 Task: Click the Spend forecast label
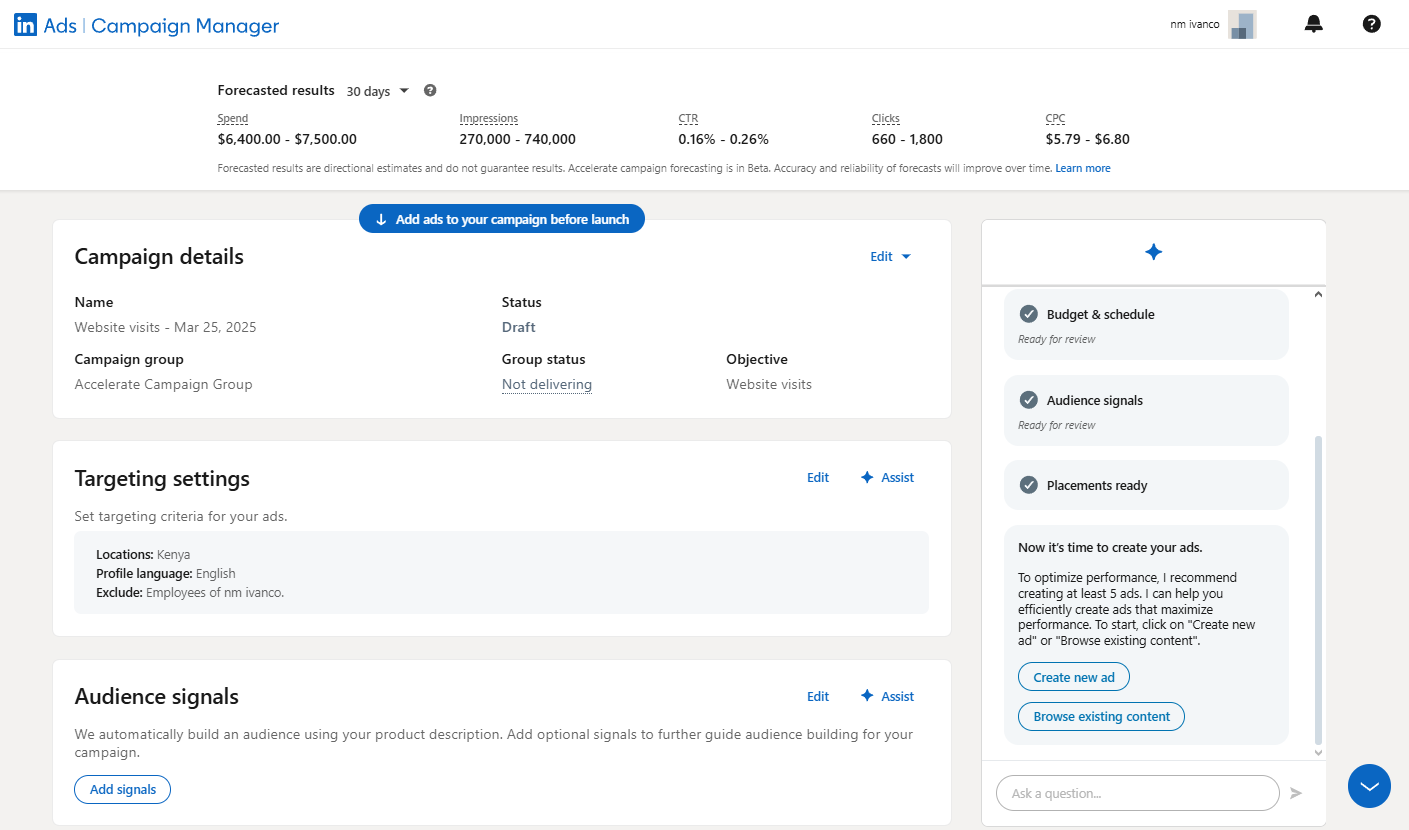click(233, 118)
